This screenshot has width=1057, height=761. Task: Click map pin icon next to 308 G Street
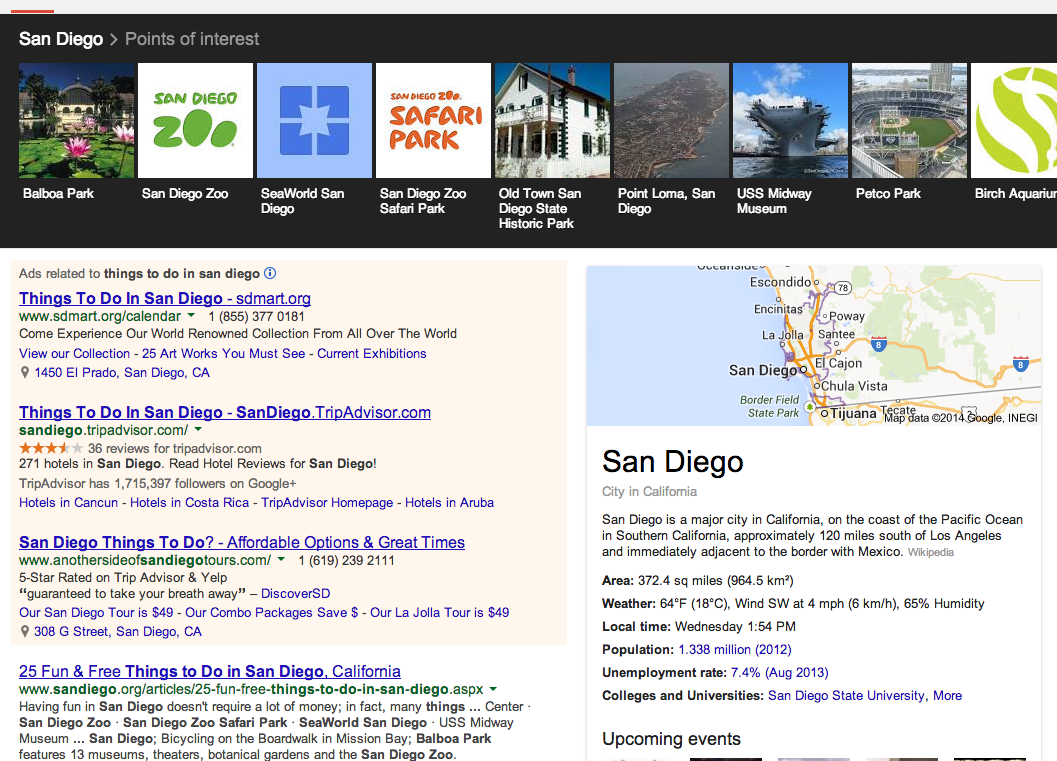click(25, 632)
